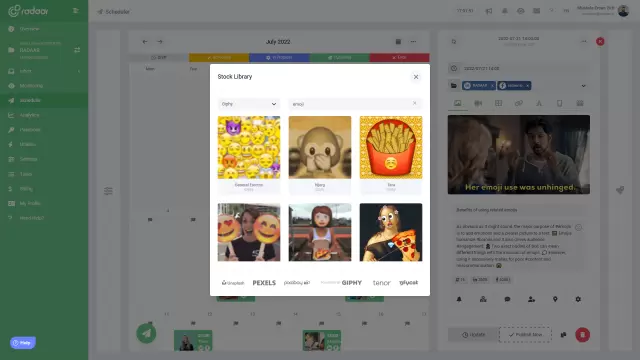The width and height of the screenshot is (640, 360).
Task: Select the french fries GIF
Action: click(391, 147)
